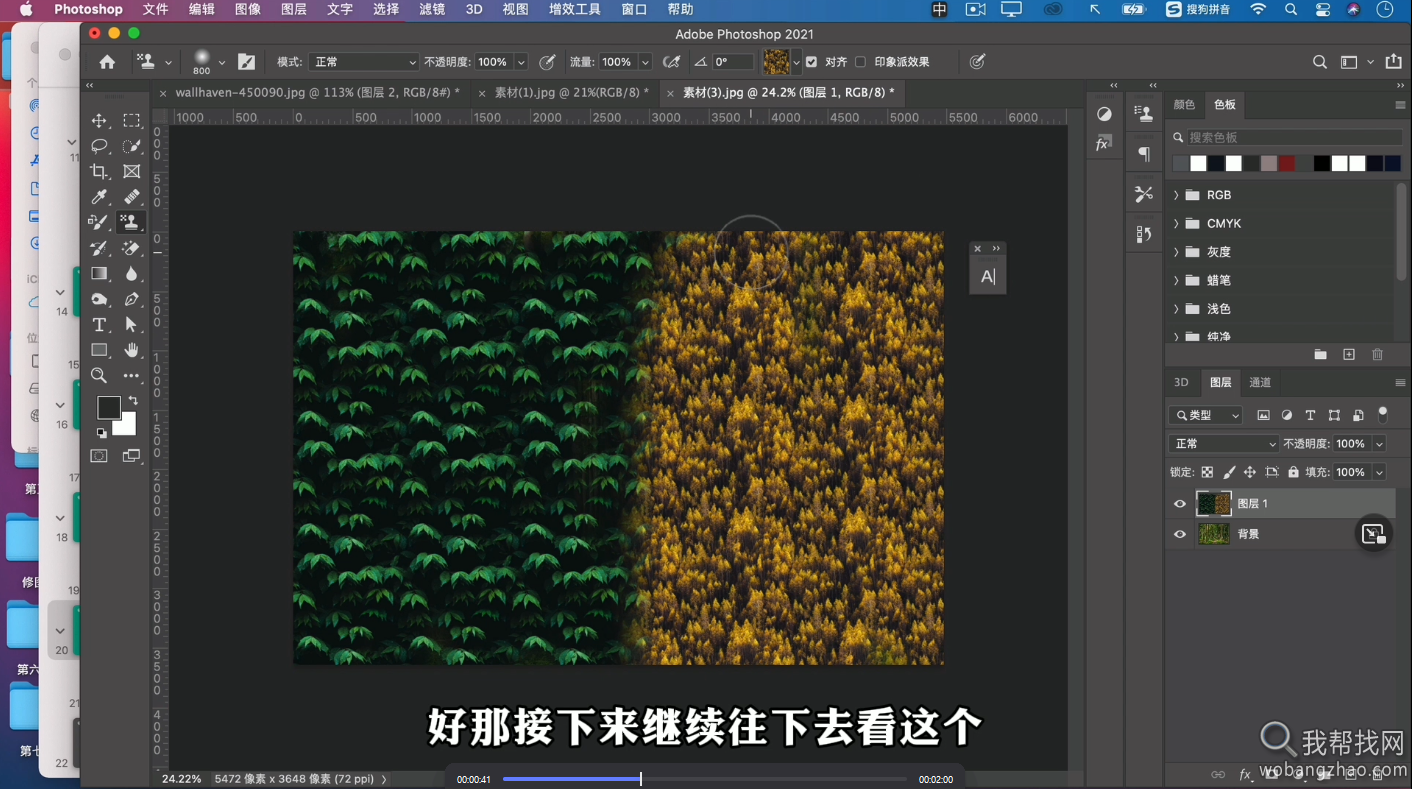The width and height of the screenshot is (1413, 789).
Task: Open the 图层 menu in menu bar
Action: click(294, 9)
